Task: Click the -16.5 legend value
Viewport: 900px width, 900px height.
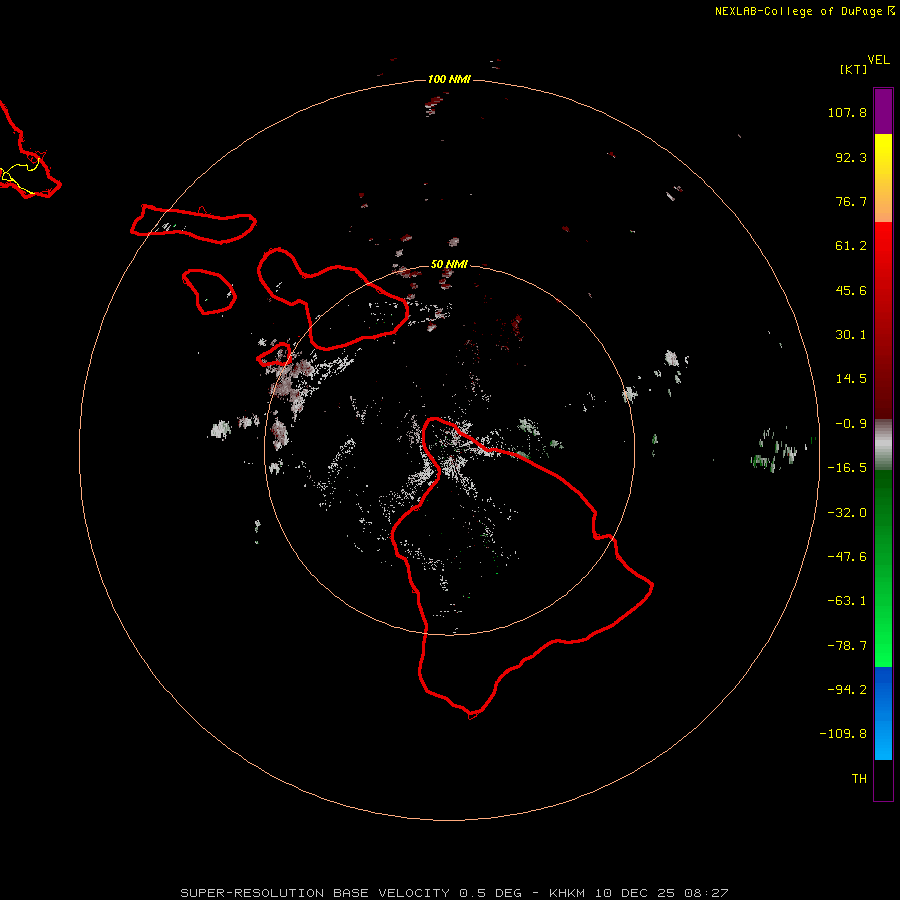Action: [847, 468]
